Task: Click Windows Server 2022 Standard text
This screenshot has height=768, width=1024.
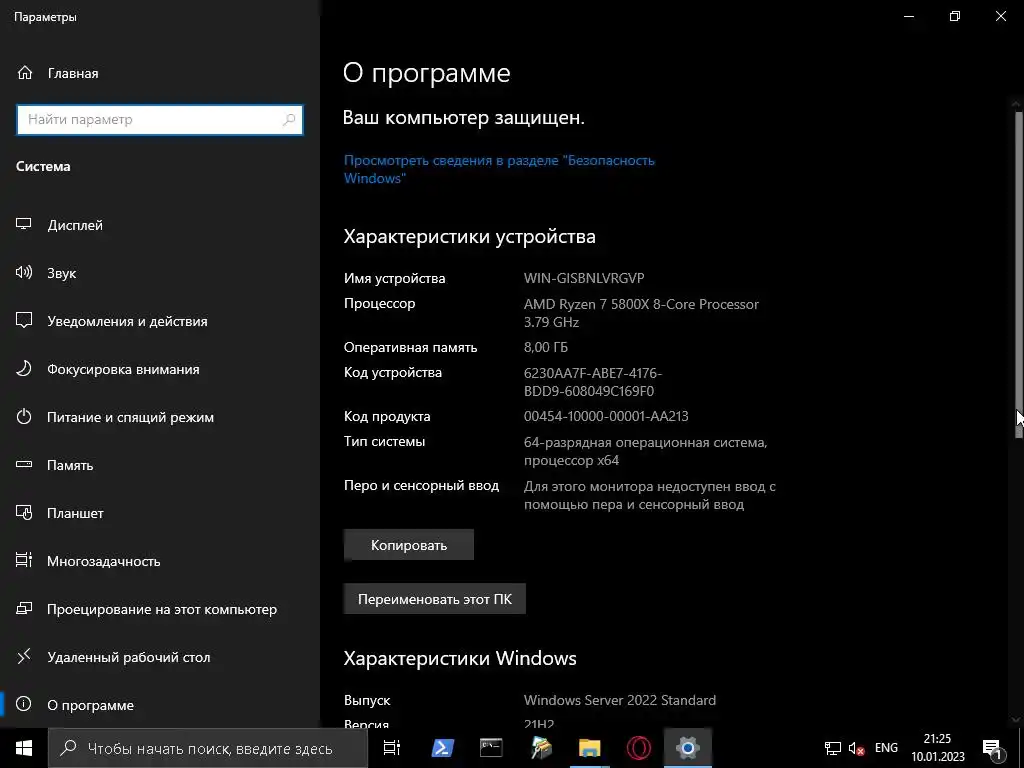Action: point(620,700)
